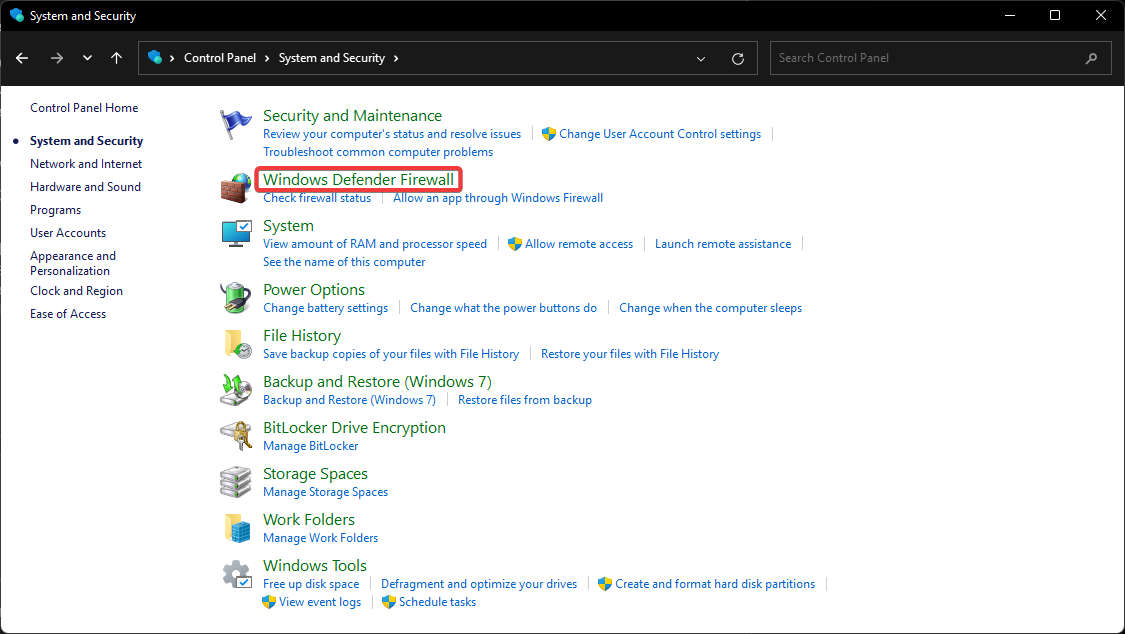Screen dimensions: 1125x634
Task: Click Change battery settings link
Action: pyautogui.click(x=326, y=308)
